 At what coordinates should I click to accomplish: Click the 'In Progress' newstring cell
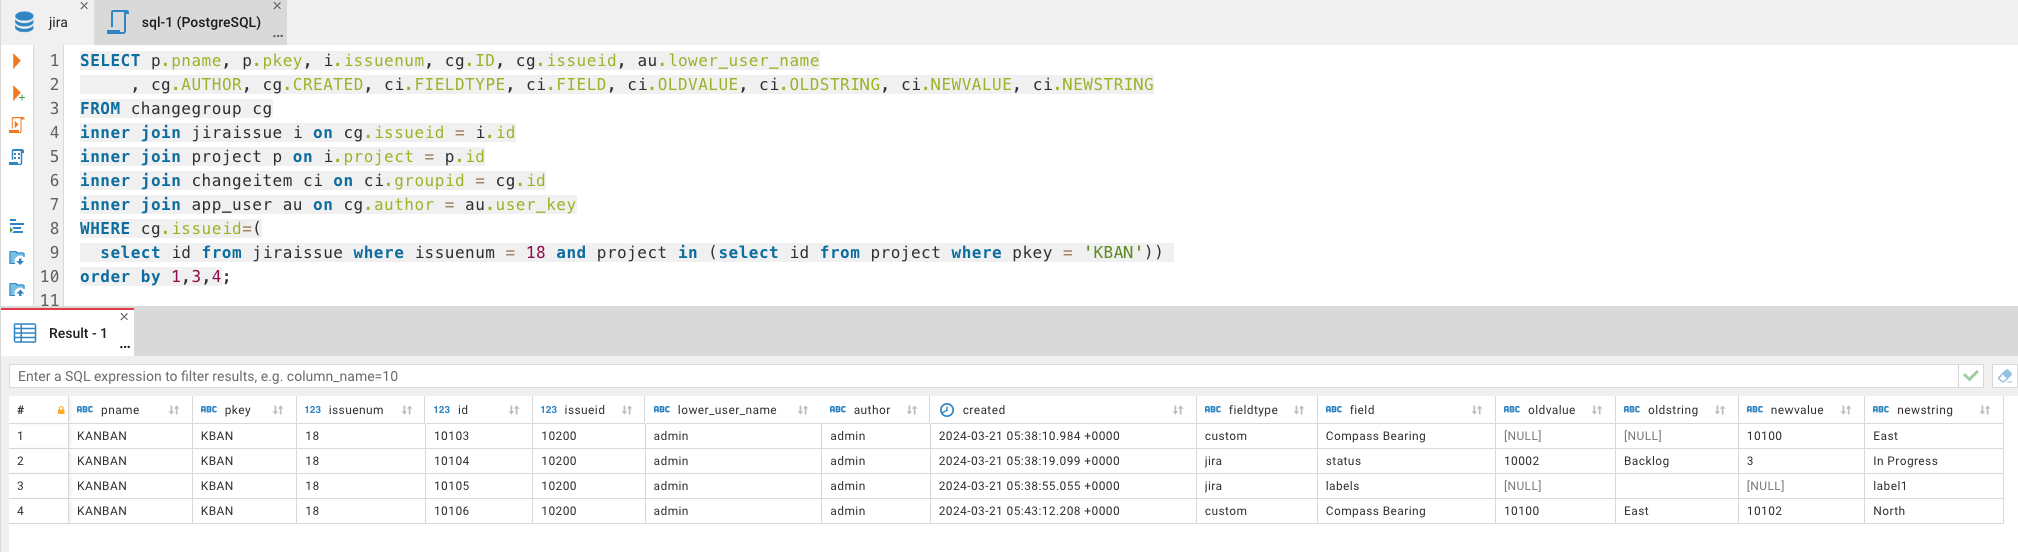click(x=1934, y=461)
